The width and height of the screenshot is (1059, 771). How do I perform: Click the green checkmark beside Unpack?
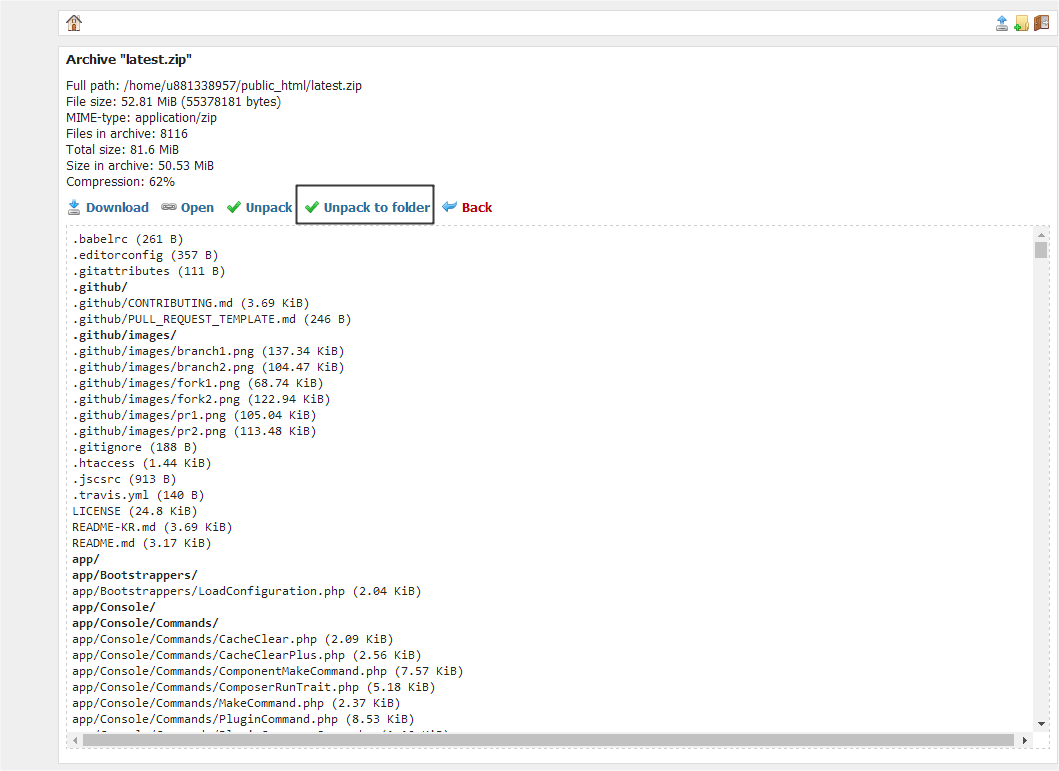(234, 207)
